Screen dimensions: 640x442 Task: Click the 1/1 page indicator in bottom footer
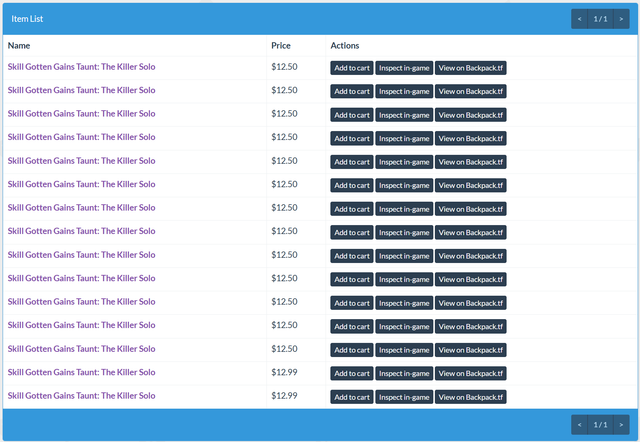pyautogui.click(x=600, y=425)
